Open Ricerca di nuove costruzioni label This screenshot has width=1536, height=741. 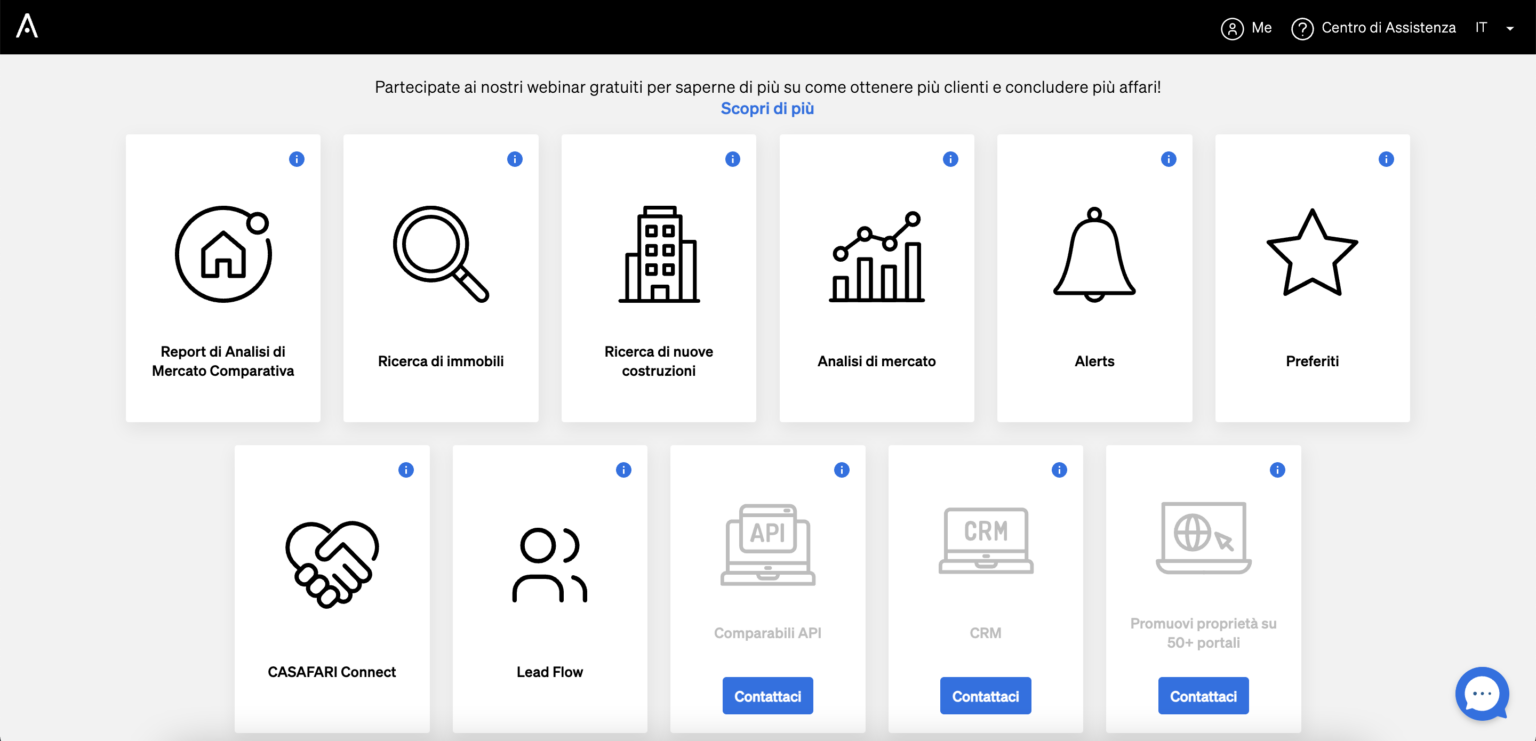[659, 361]
